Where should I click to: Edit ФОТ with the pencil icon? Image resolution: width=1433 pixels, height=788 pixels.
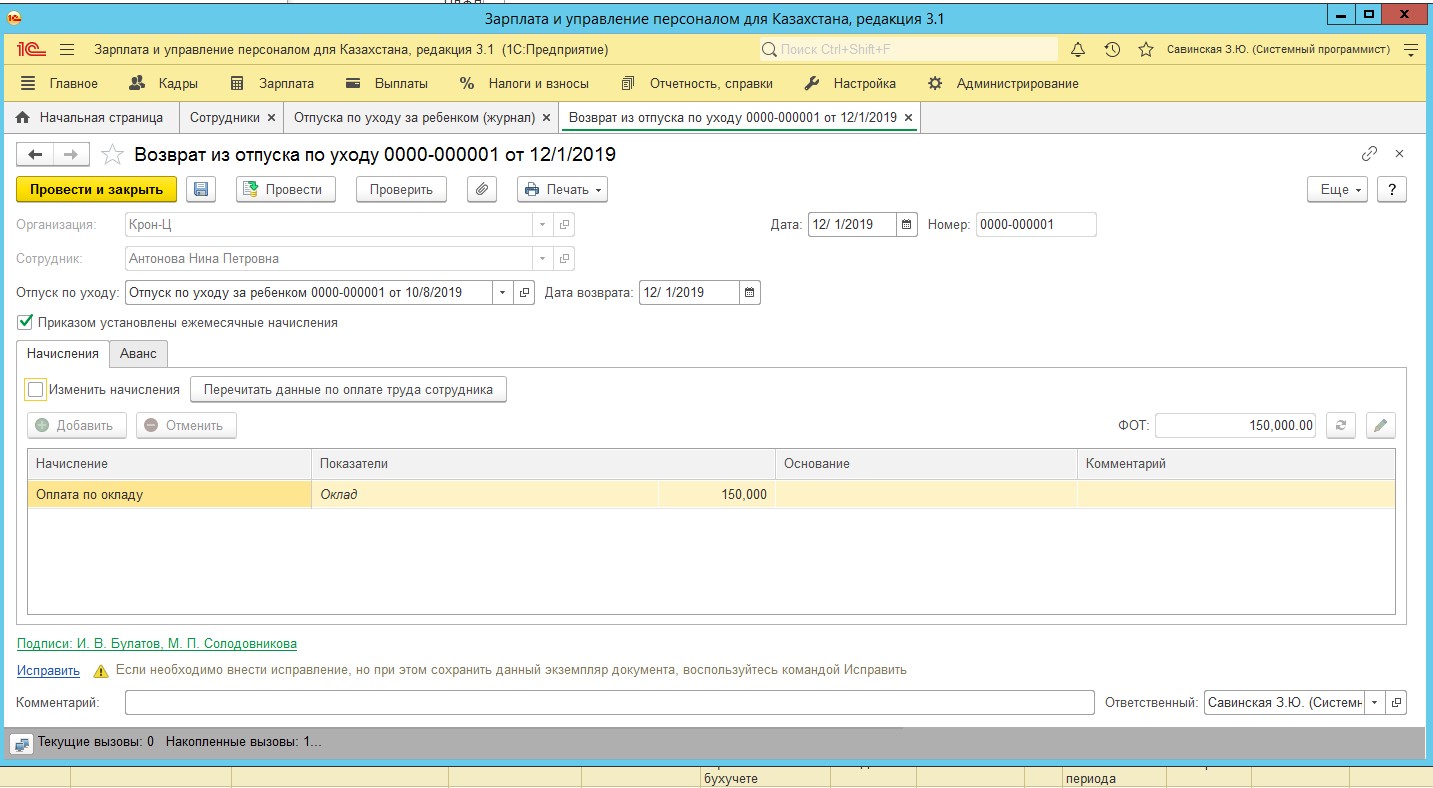pyautogui.click(x=1380, y=425)
